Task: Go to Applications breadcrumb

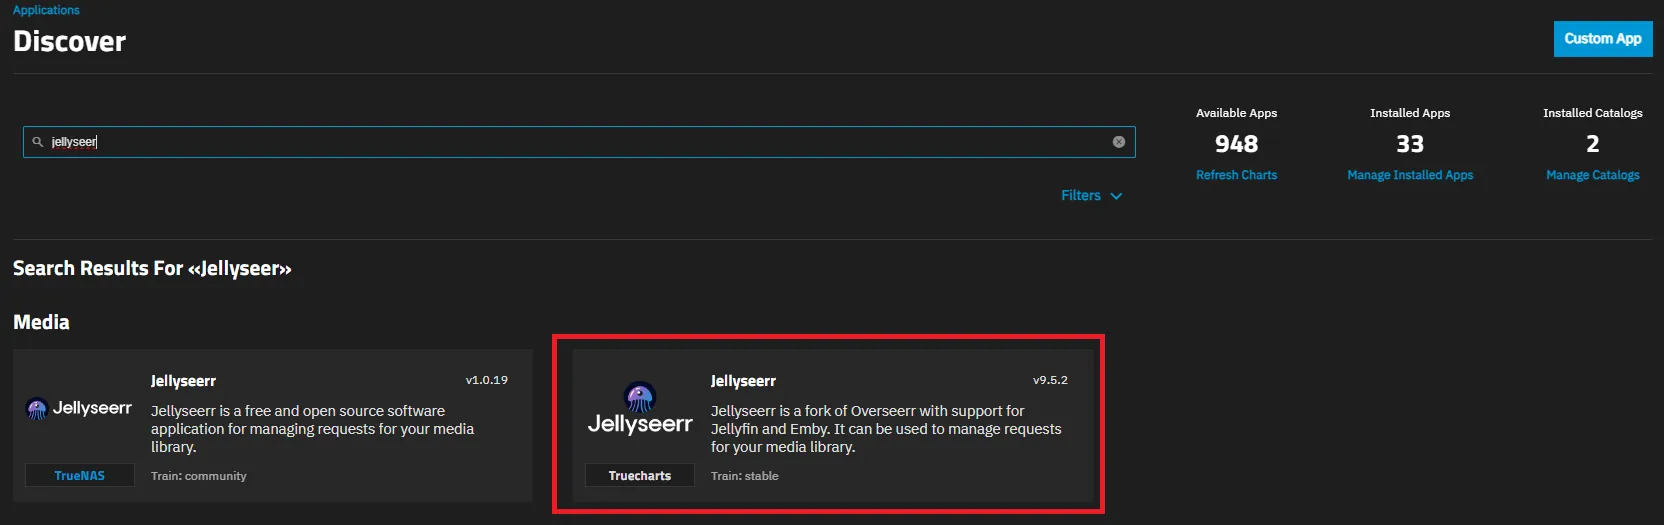Action: tap(46, 10)
